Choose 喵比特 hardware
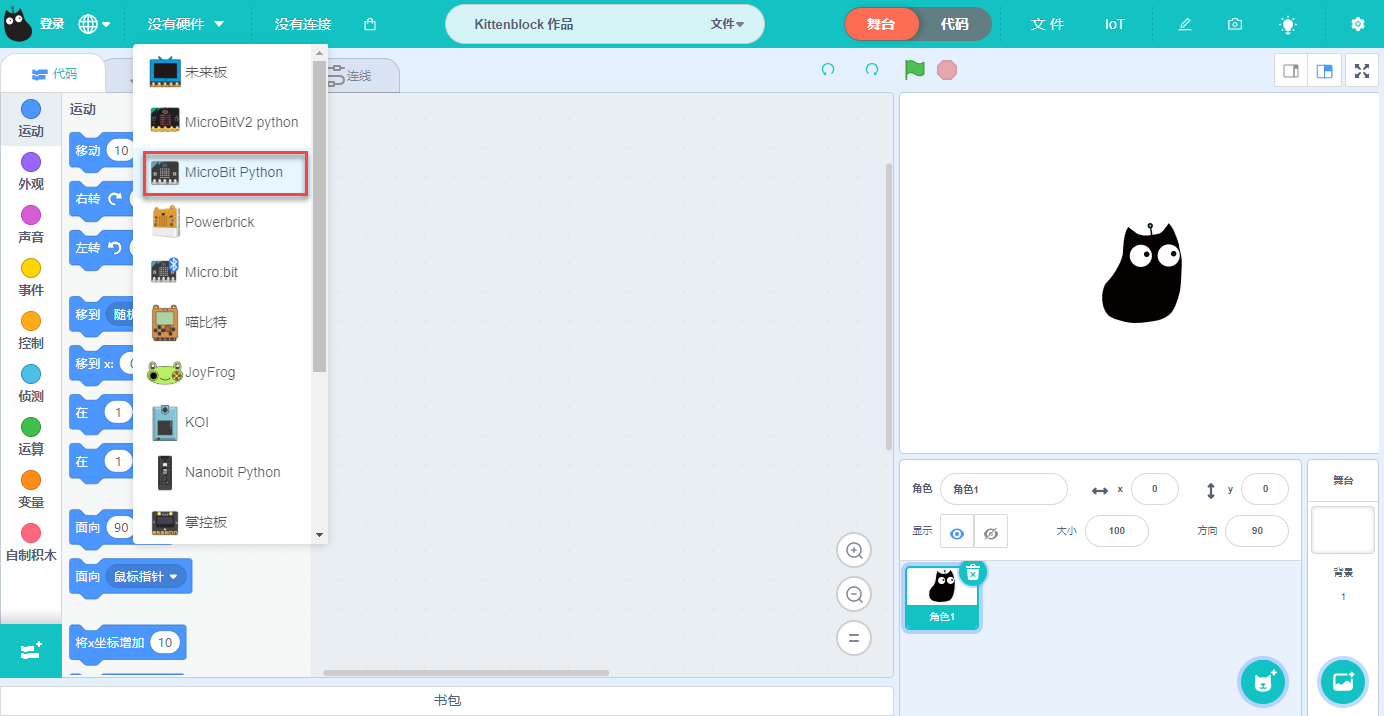 [x=223, y=322]
